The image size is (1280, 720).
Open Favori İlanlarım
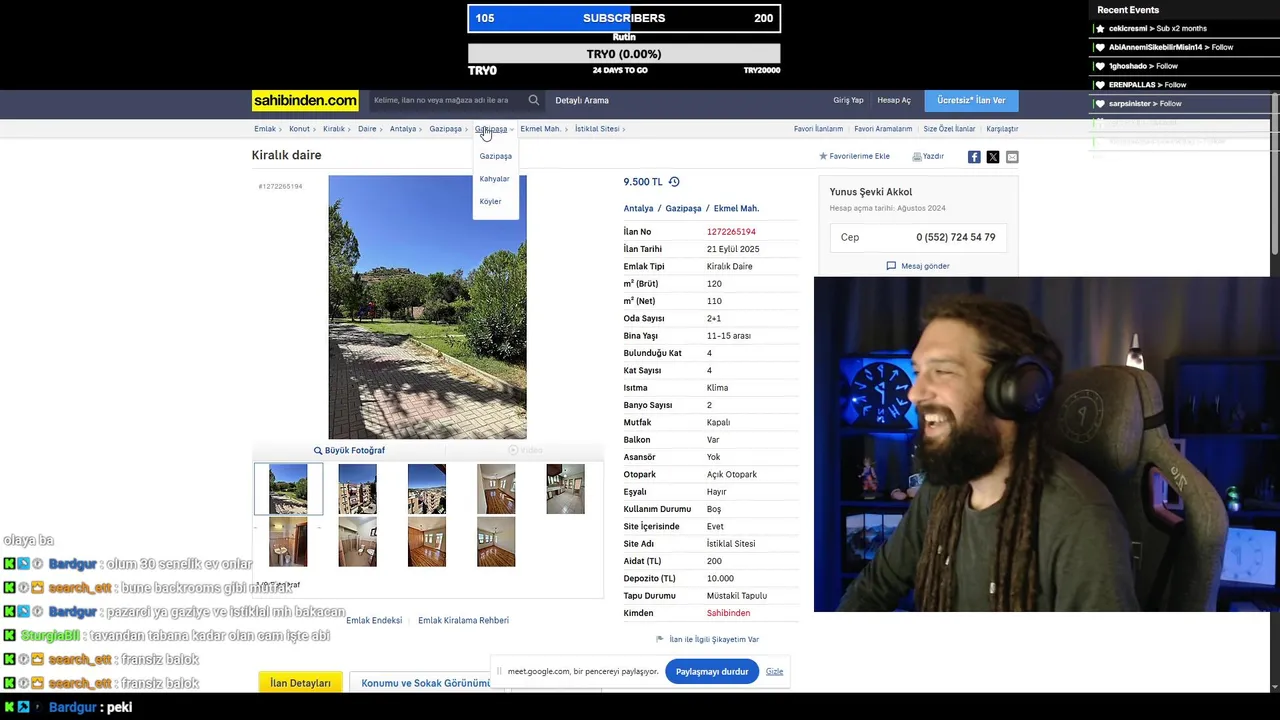point(818,129)
